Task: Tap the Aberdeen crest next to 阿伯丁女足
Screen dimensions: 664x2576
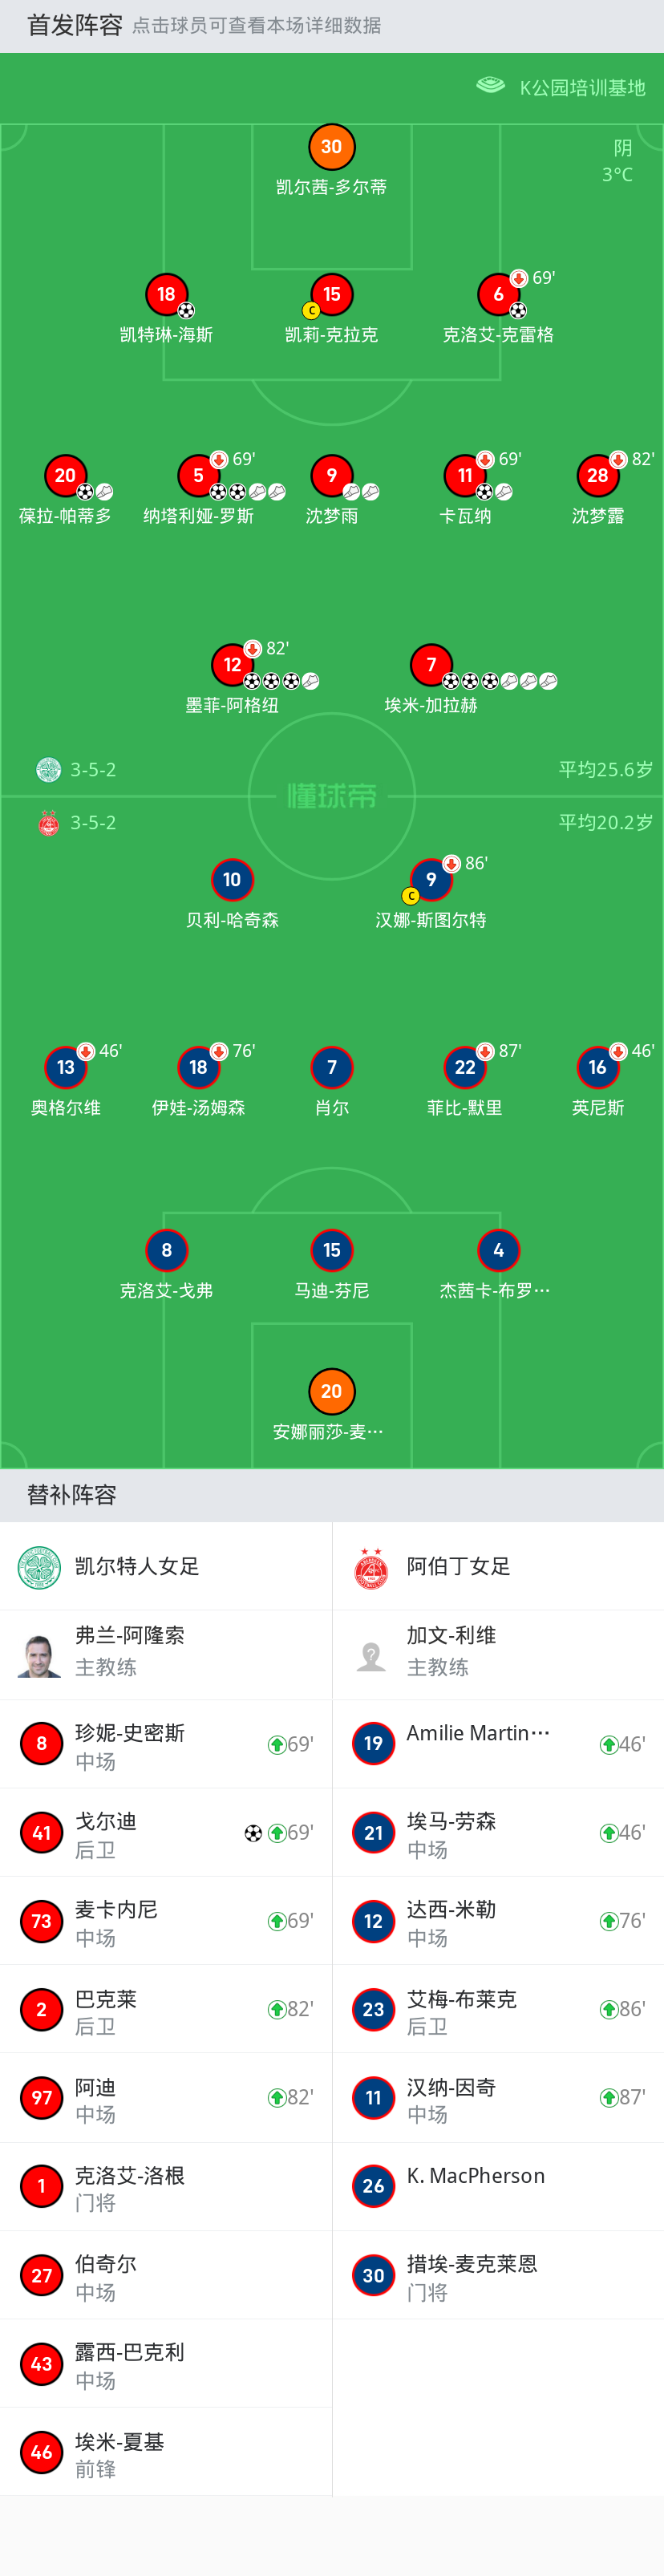Action: 372,1566
